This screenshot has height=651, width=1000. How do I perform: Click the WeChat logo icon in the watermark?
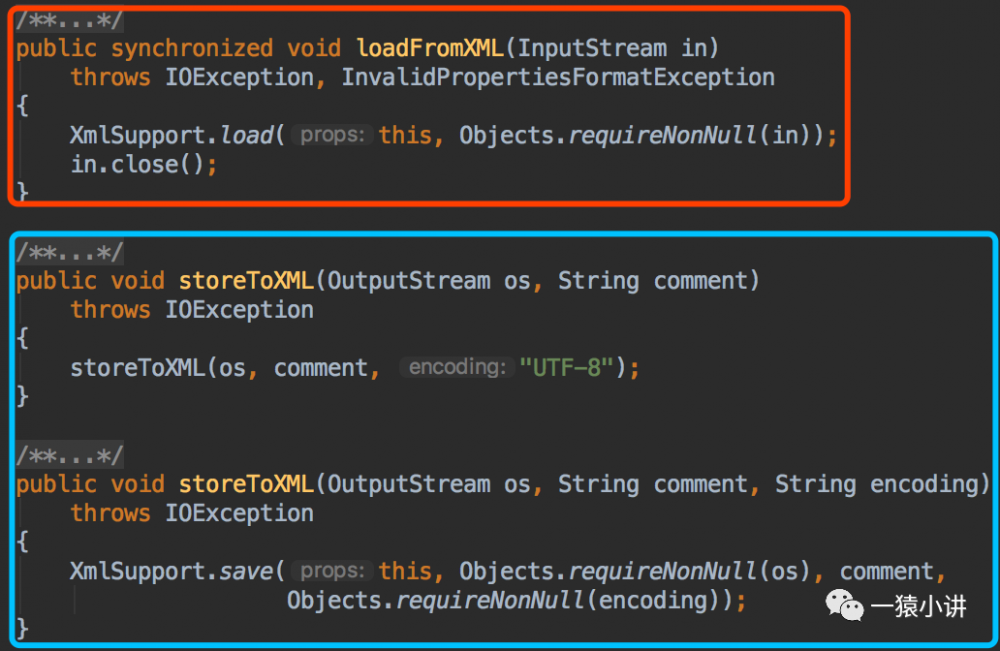tap(844, 605)
